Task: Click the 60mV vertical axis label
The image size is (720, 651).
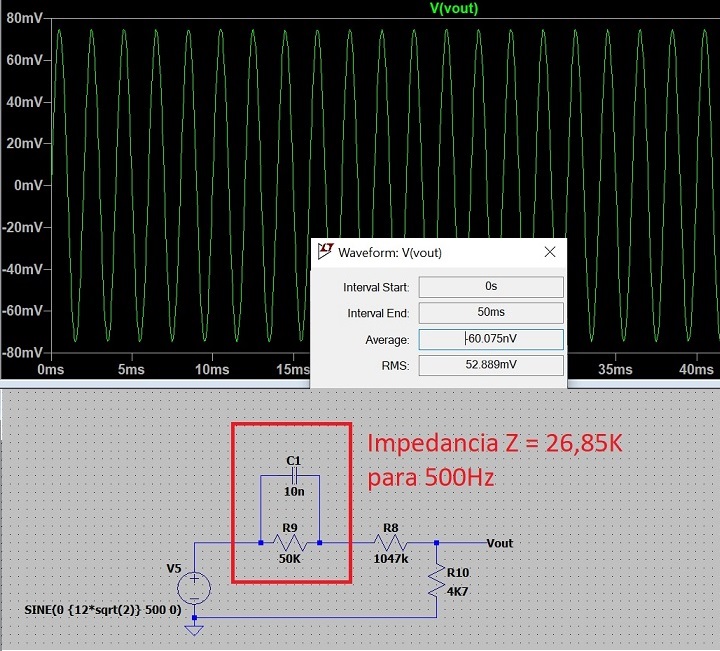Action: 24,60
